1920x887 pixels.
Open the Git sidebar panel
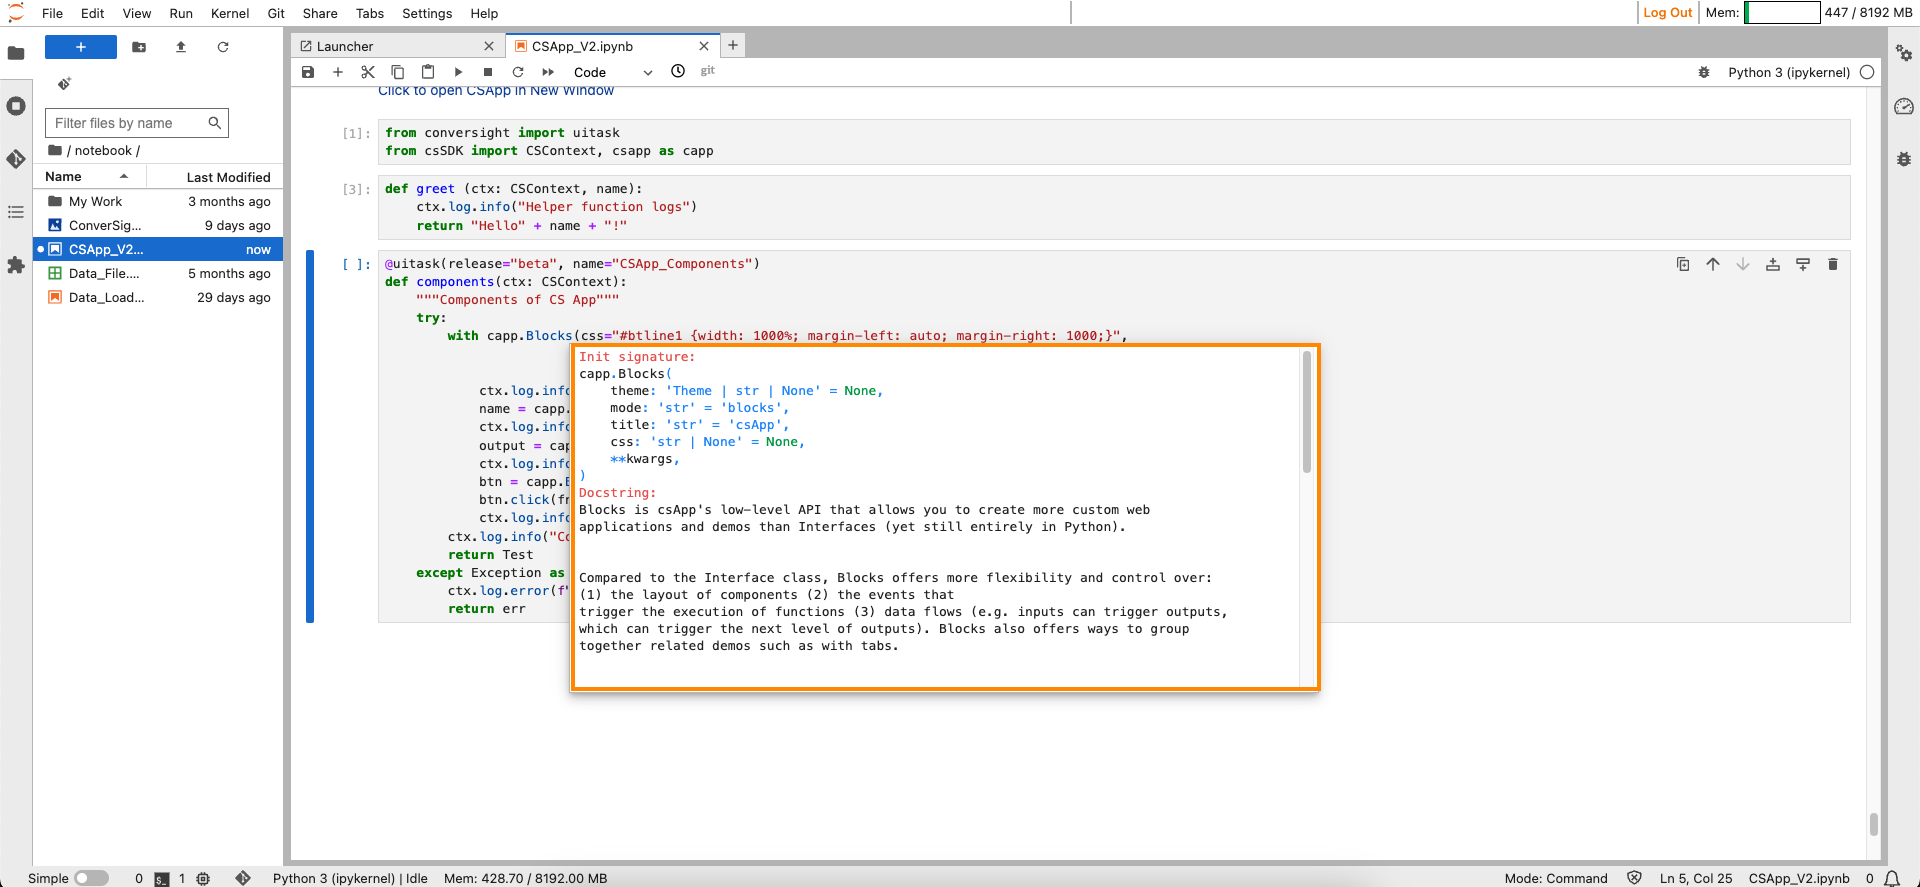16,159
